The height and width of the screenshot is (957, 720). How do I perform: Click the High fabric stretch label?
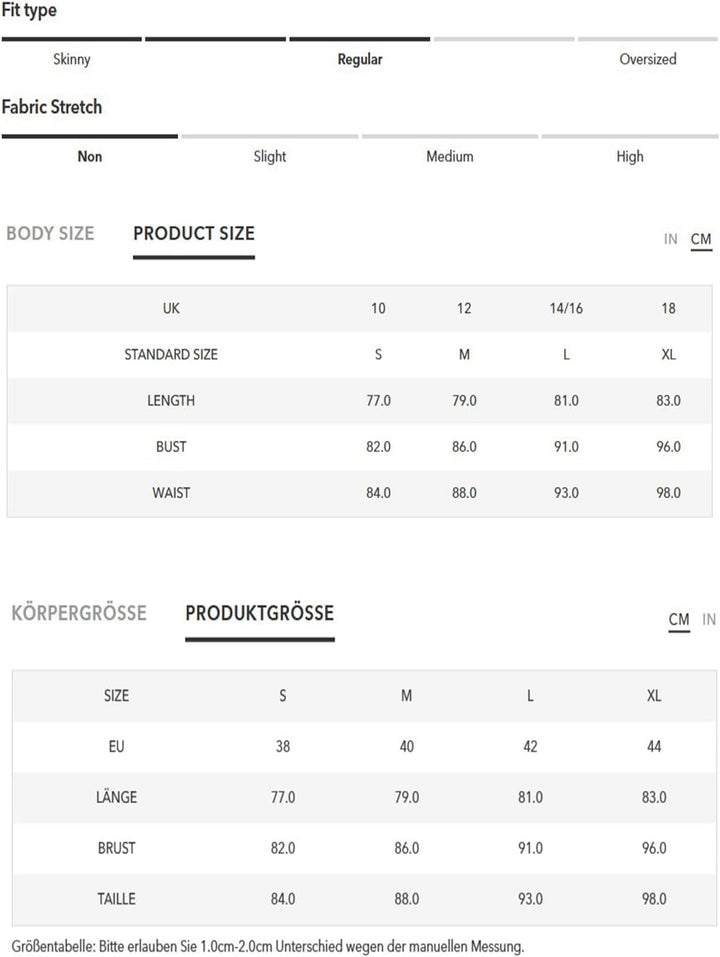(630, 156)
